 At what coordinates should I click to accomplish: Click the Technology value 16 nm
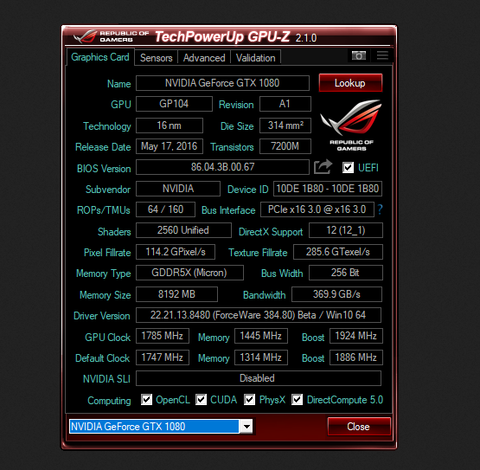point(169,125)
